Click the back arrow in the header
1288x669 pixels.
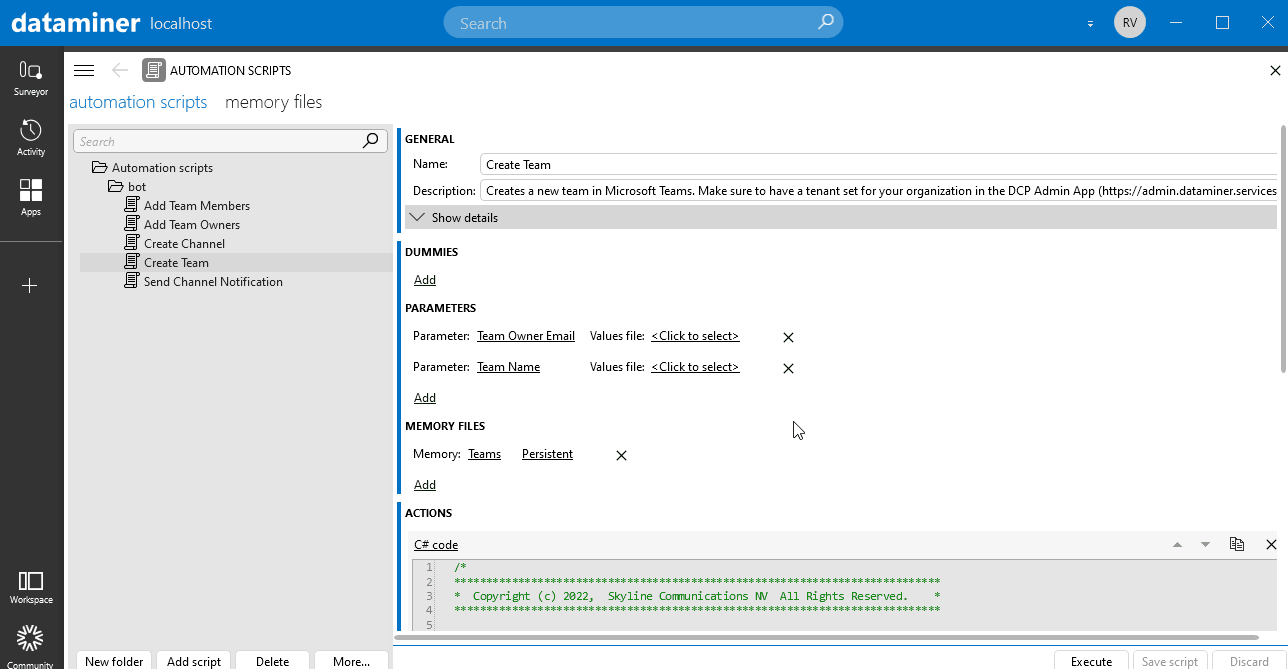[120, 70]
